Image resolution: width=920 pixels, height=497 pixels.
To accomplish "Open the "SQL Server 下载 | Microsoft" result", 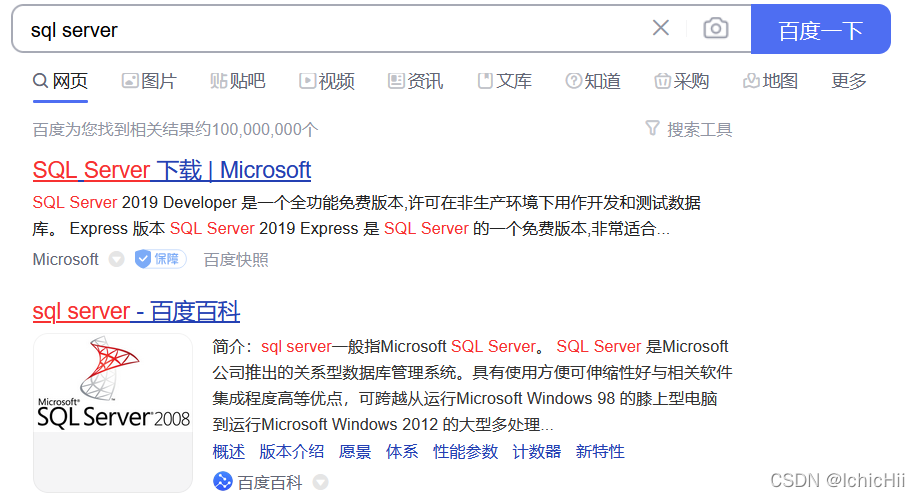I will [x=172, y=170].
